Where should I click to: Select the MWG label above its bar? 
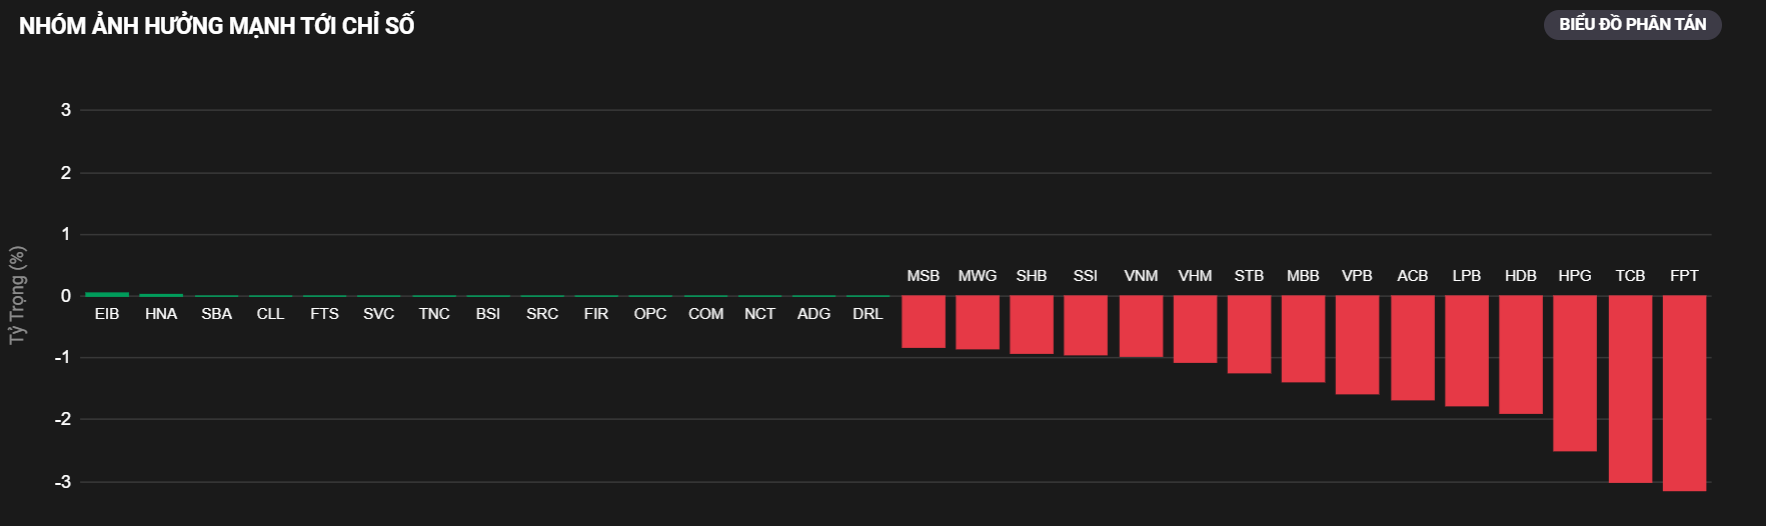click(977, 276)
